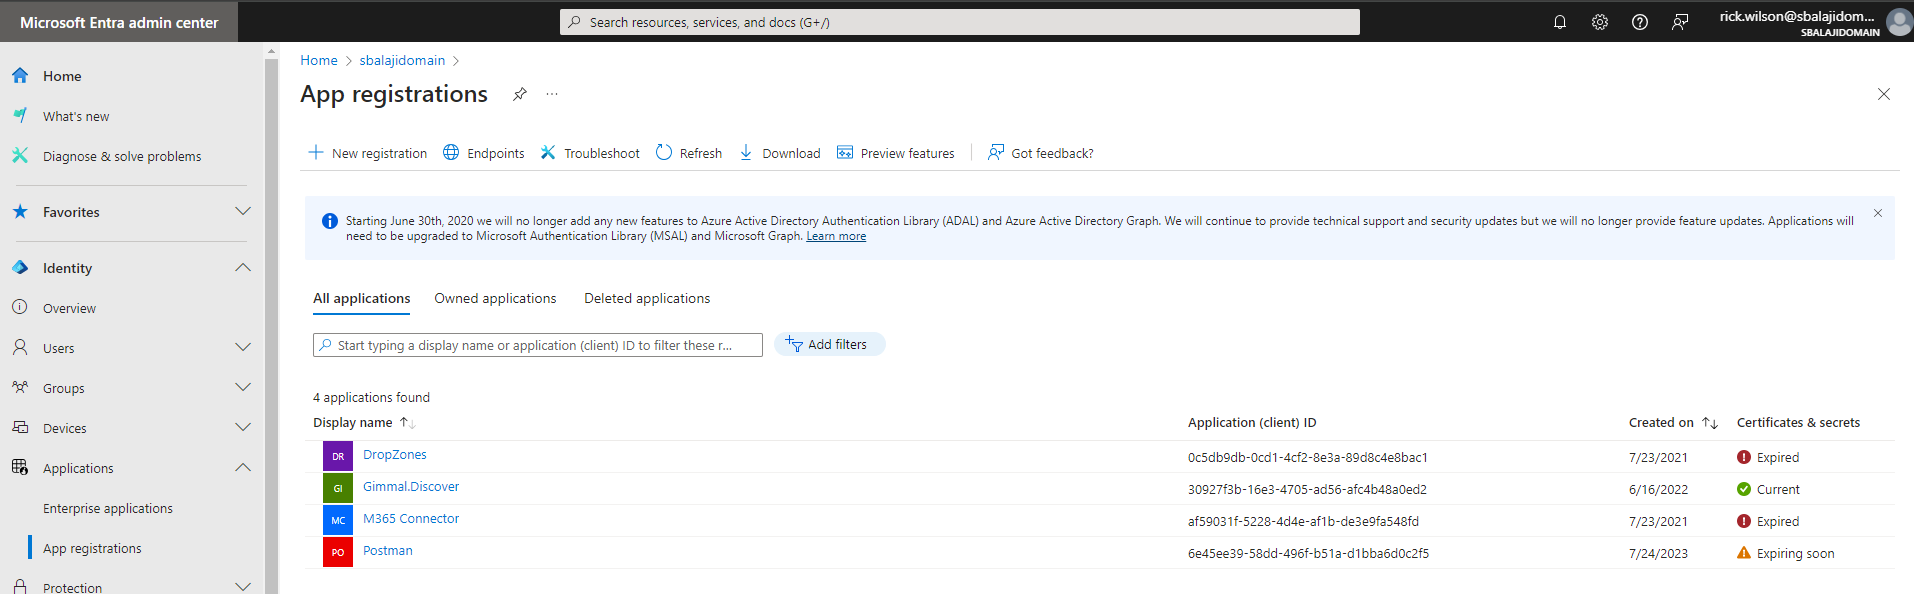Open the notifications bell icon
This screenshot has height=594, width=1914.
pos(1559,22)
